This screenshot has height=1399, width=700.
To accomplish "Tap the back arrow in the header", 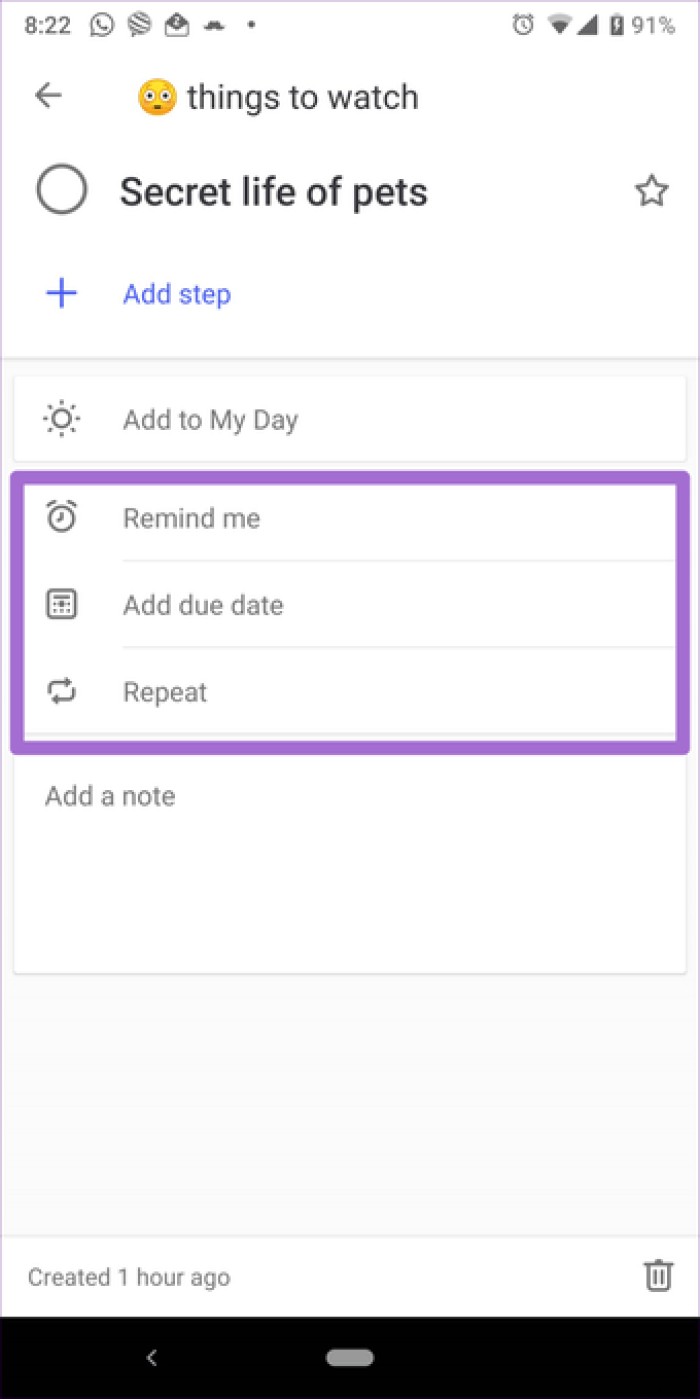I will (x=47, y=95).
